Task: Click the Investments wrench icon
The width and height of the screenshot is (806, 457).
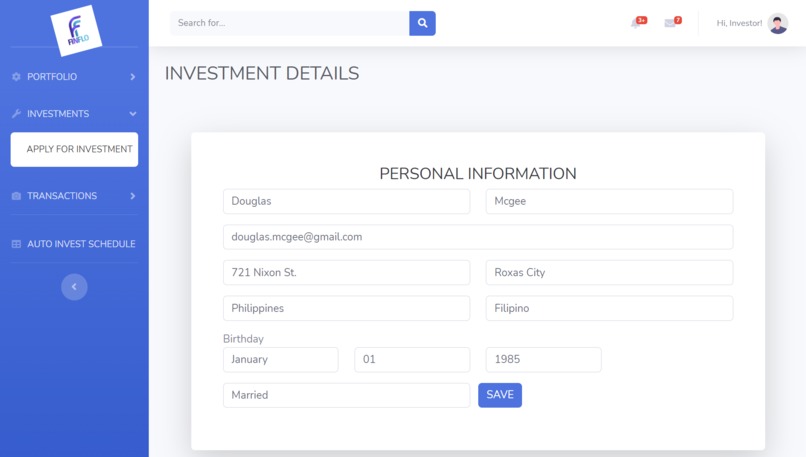Action: click(16, 114)
